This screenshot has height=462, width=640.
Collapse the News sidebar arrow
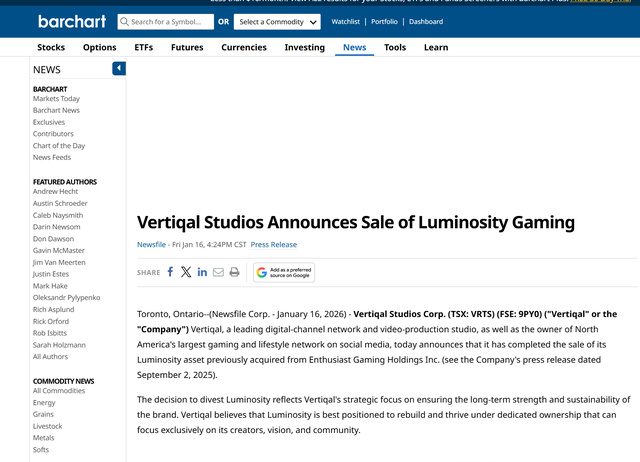tap(119, 68)
